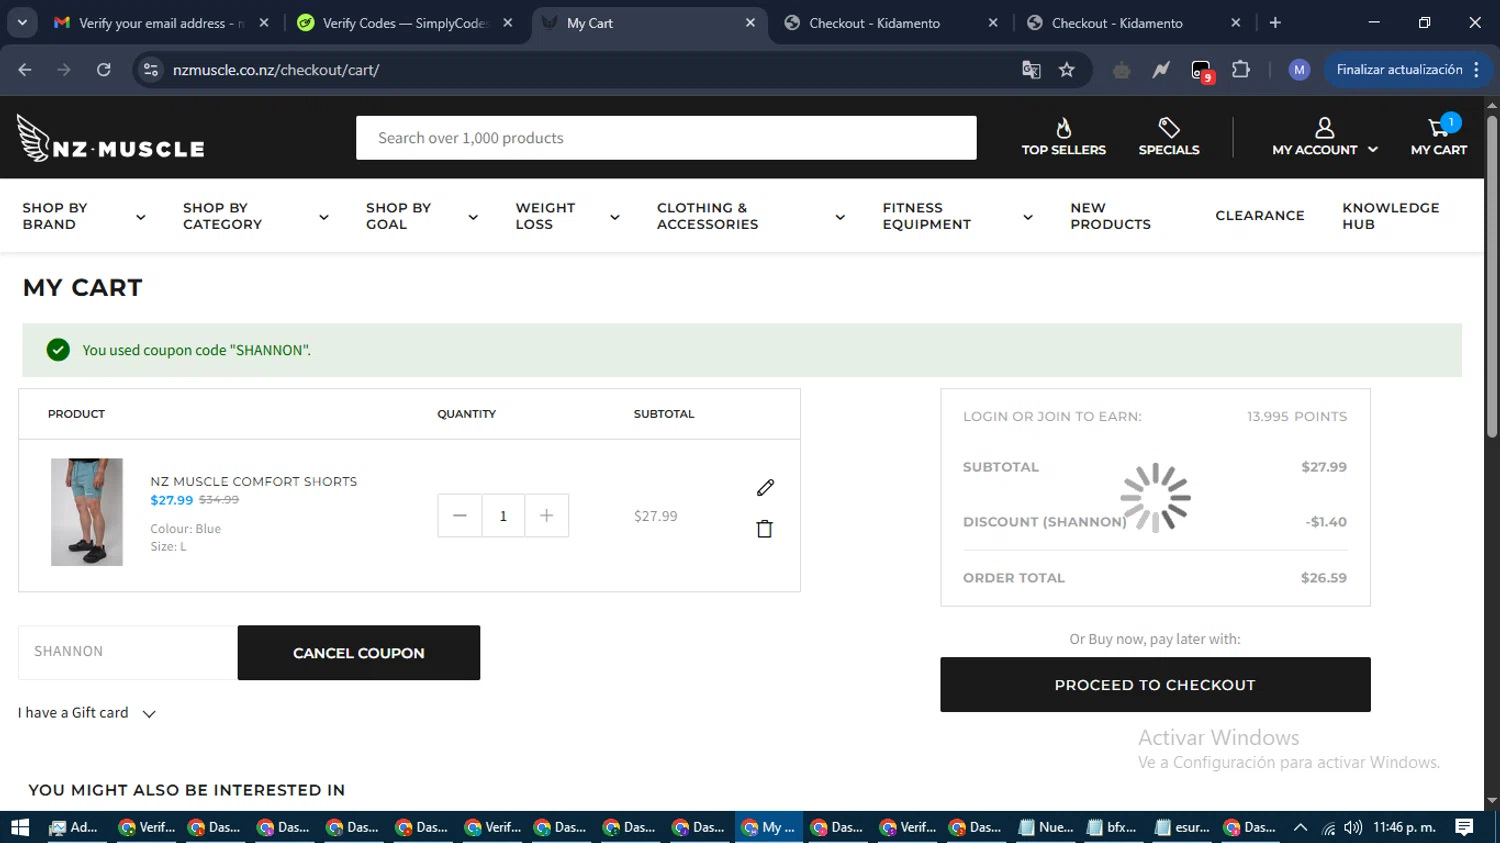Open tab search dropdown arrow
Image resolution: width=1500 pixels, height=843 pixels.
[22, 23]
